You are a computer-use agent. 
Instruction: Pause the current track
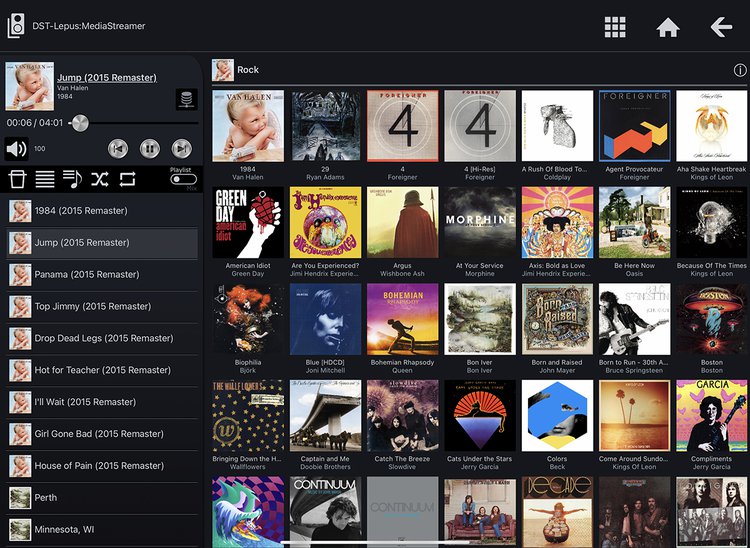149,149
